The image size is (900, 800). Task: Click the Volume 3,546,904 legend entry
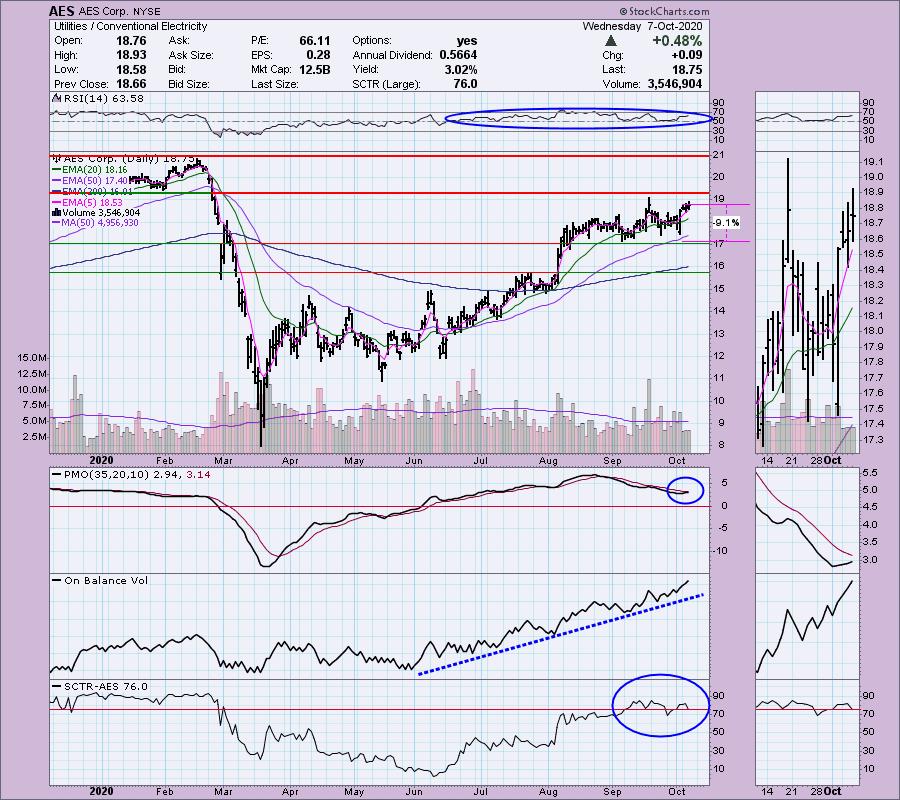100,213
